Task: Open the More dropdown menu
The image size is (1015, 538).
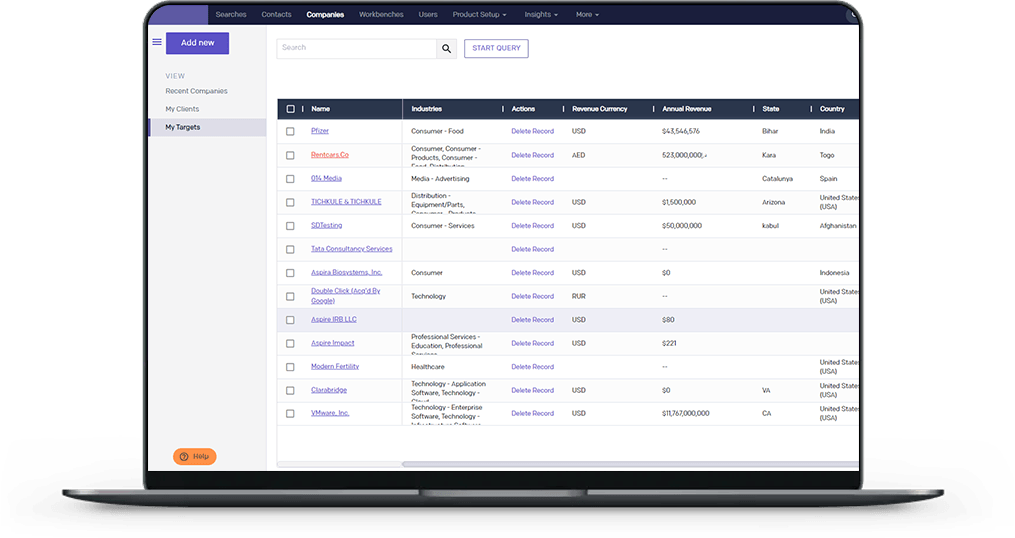Action: click(587, 14)
